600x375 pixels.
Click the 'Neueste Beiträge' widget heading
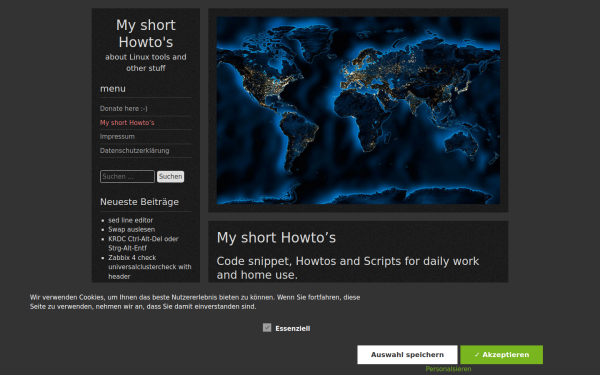pyautogui.click(x=139, y=202)
